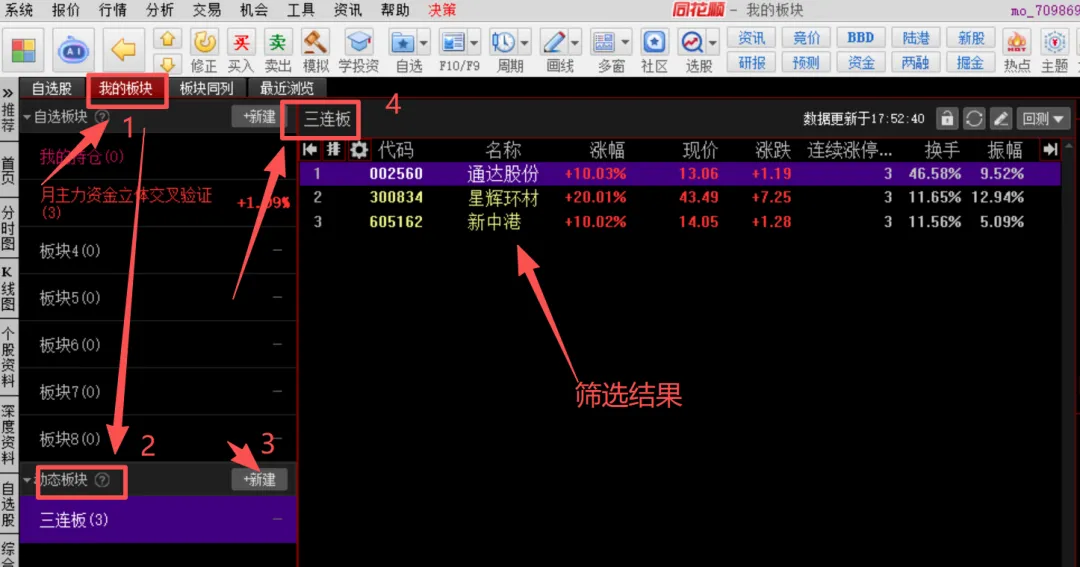Screen dimensions: 1080x567
Task: Jump to last column arrow icon
Action: [1050, 150]
